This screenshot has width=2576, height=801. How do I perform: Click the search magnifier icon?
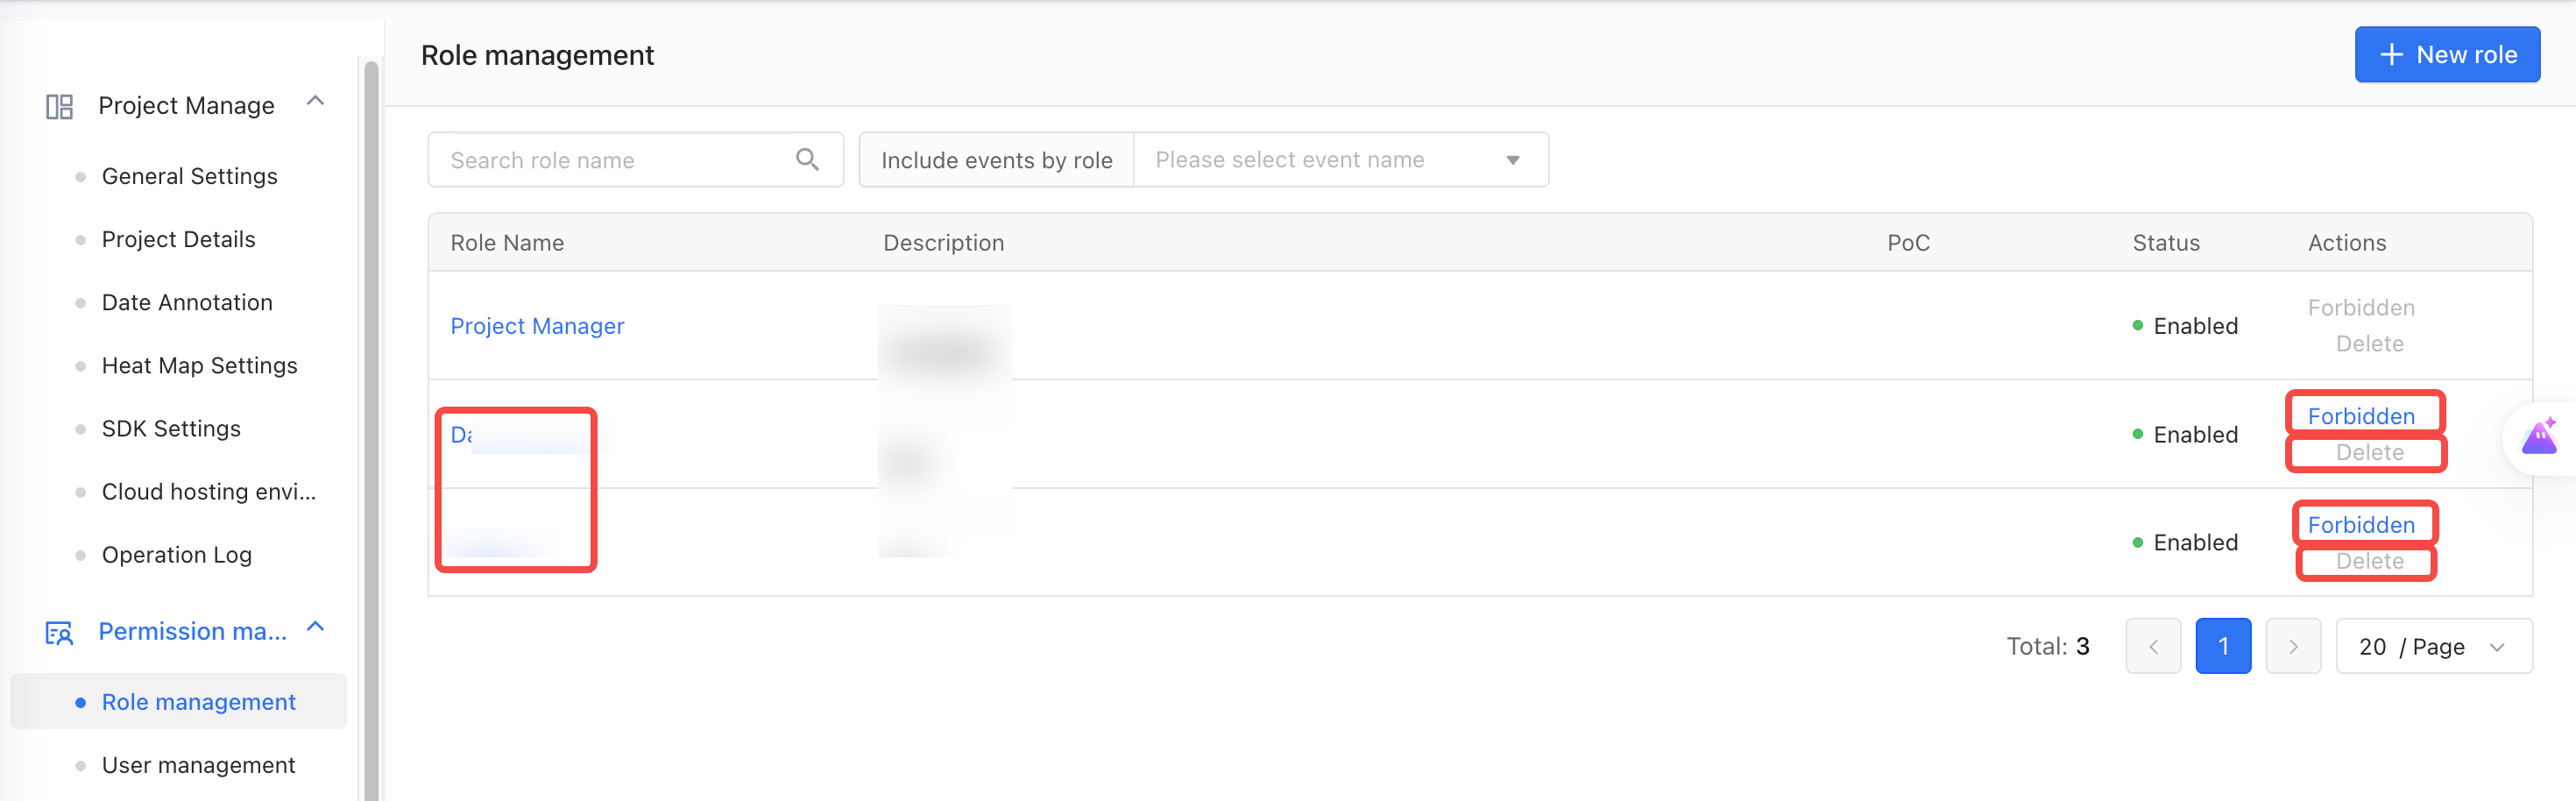(x=807, y=159)
